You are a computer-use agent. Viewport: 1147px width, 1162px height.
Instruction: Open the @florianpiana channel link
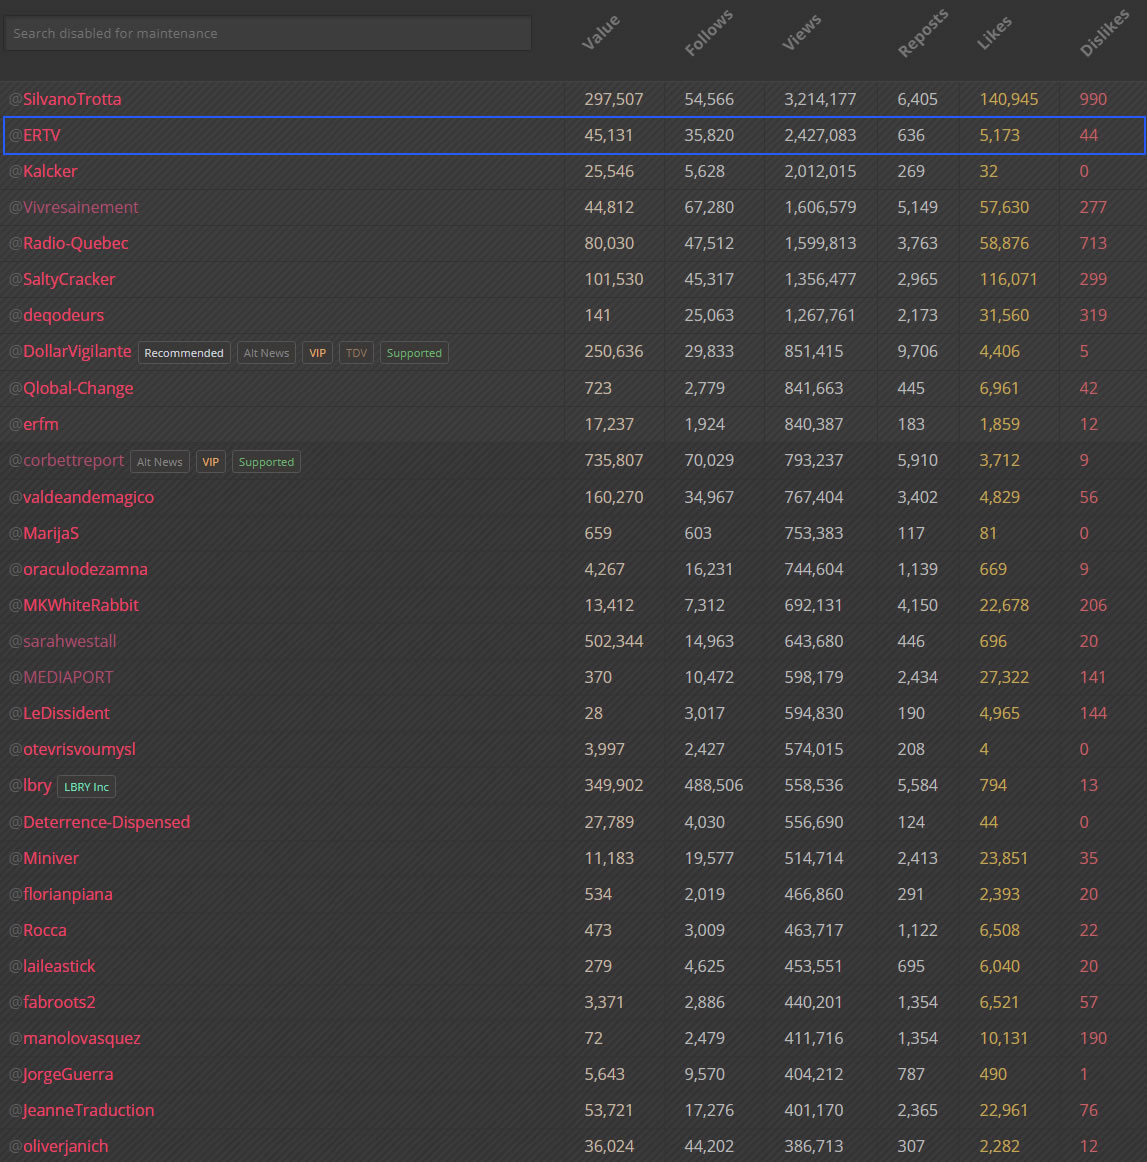(x=61, y=894)
